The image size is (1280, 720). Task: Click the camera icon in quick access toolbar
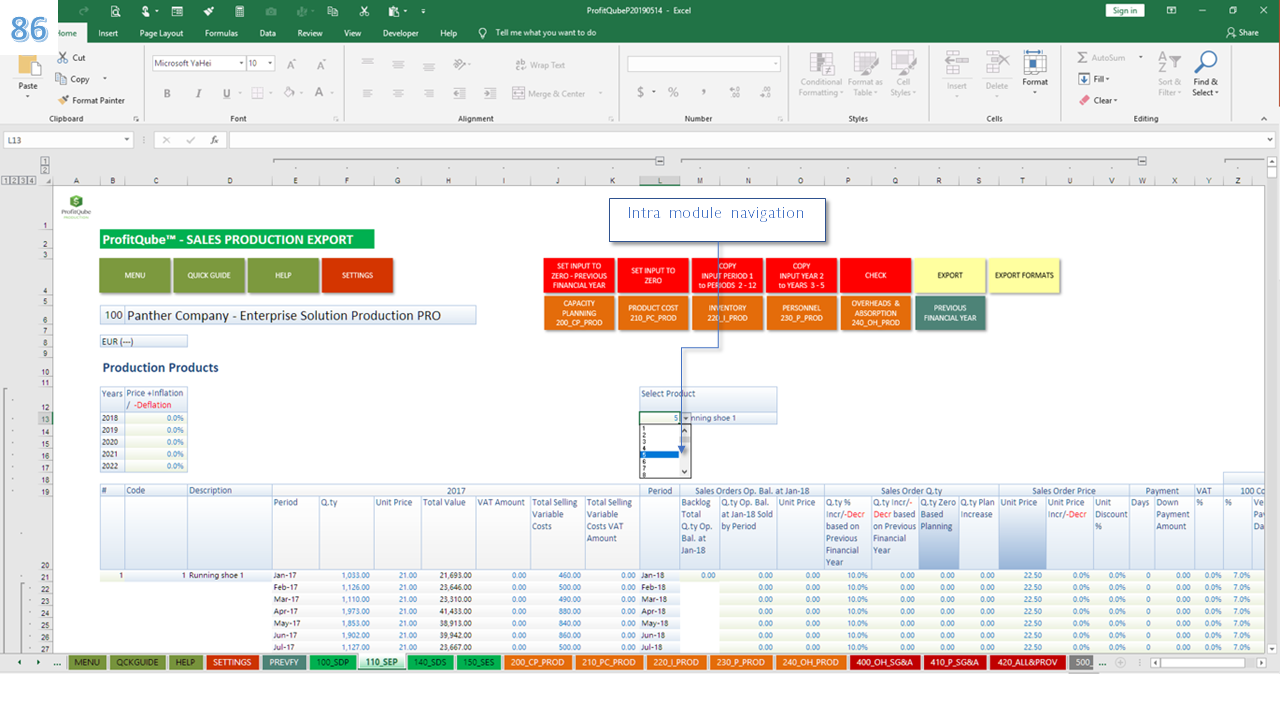tap(271, 11)
